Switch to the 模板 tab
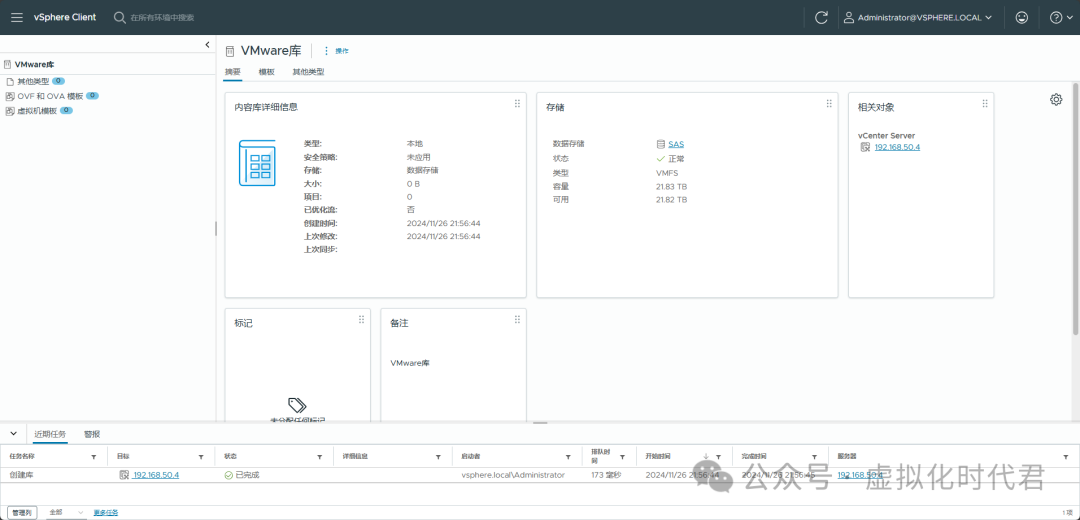This screenshot has height=520, width=1080. coord(267,72)
